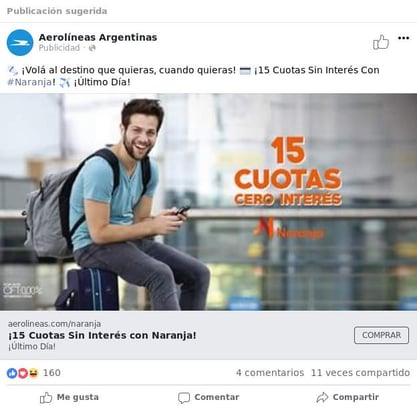The height and width of the screenshot is (410, 417).
Task: Click the red heart reaction icon
Action: point(23,373)
